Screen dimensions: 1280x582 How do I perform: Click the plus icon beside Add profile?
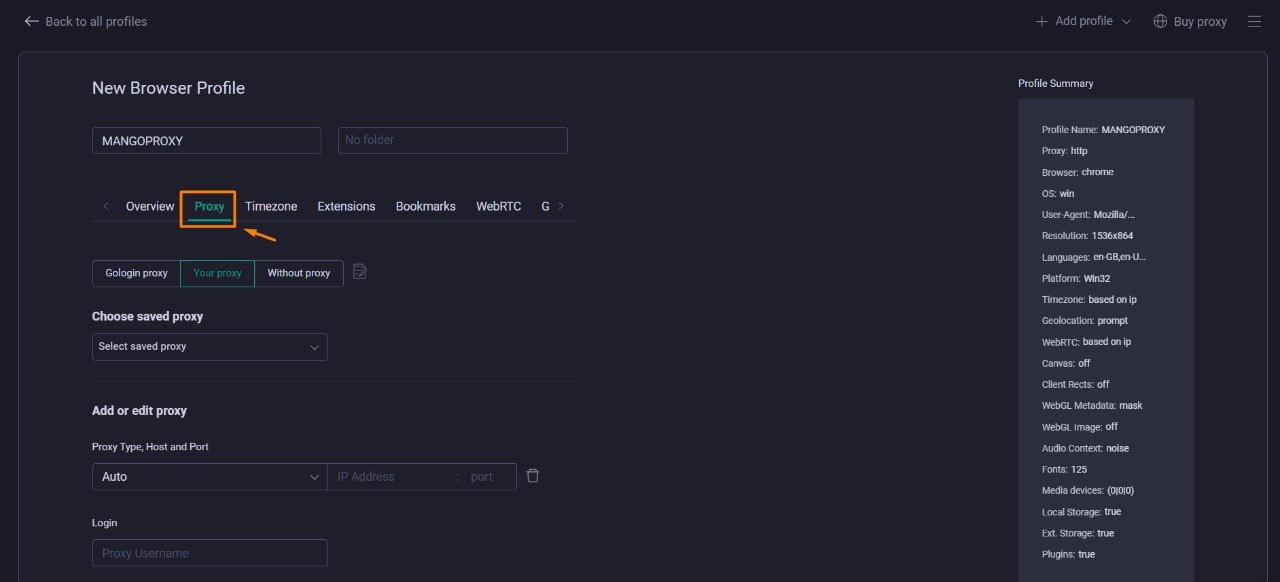click(x=1041, y=20)
